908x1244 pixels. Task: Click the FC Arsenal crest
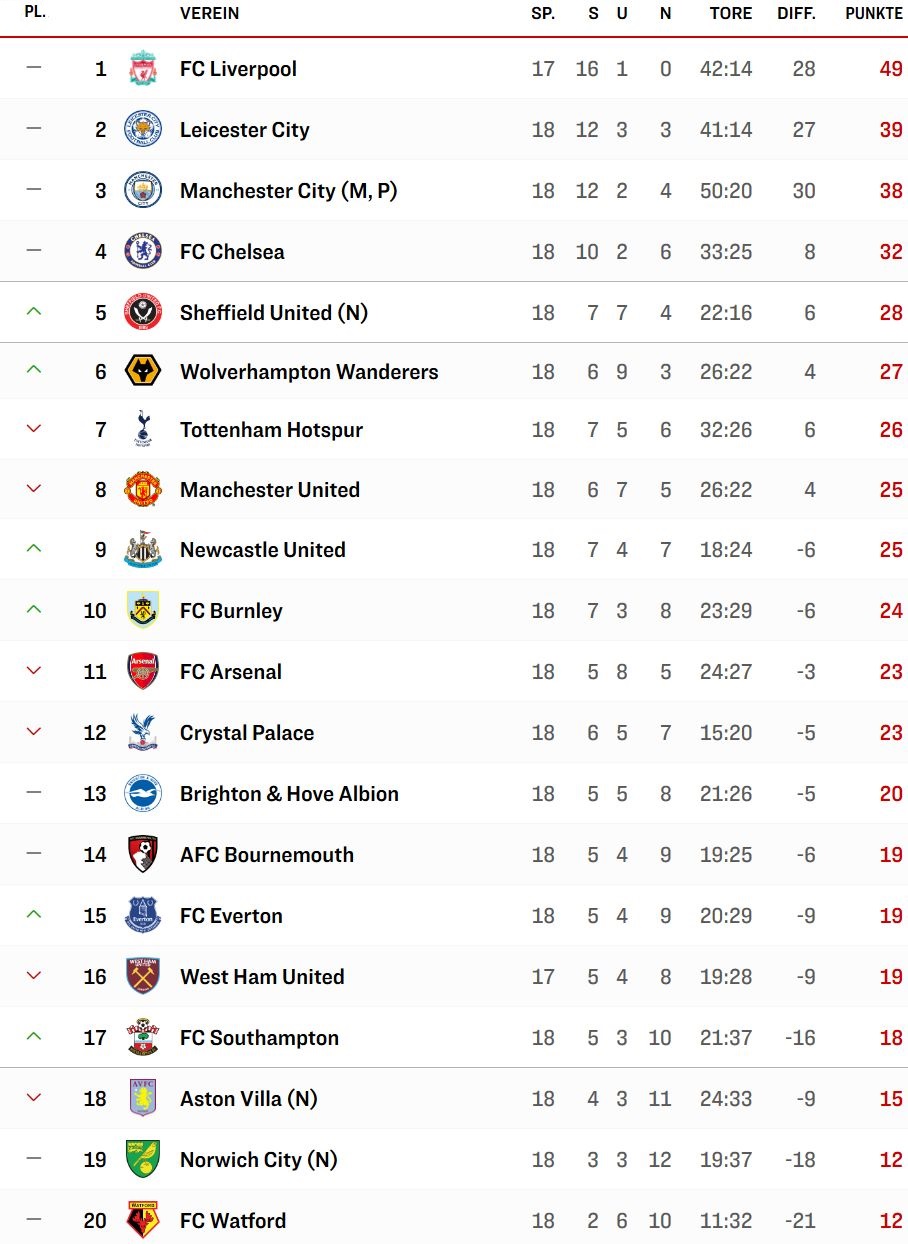click(x=143, y=672)
